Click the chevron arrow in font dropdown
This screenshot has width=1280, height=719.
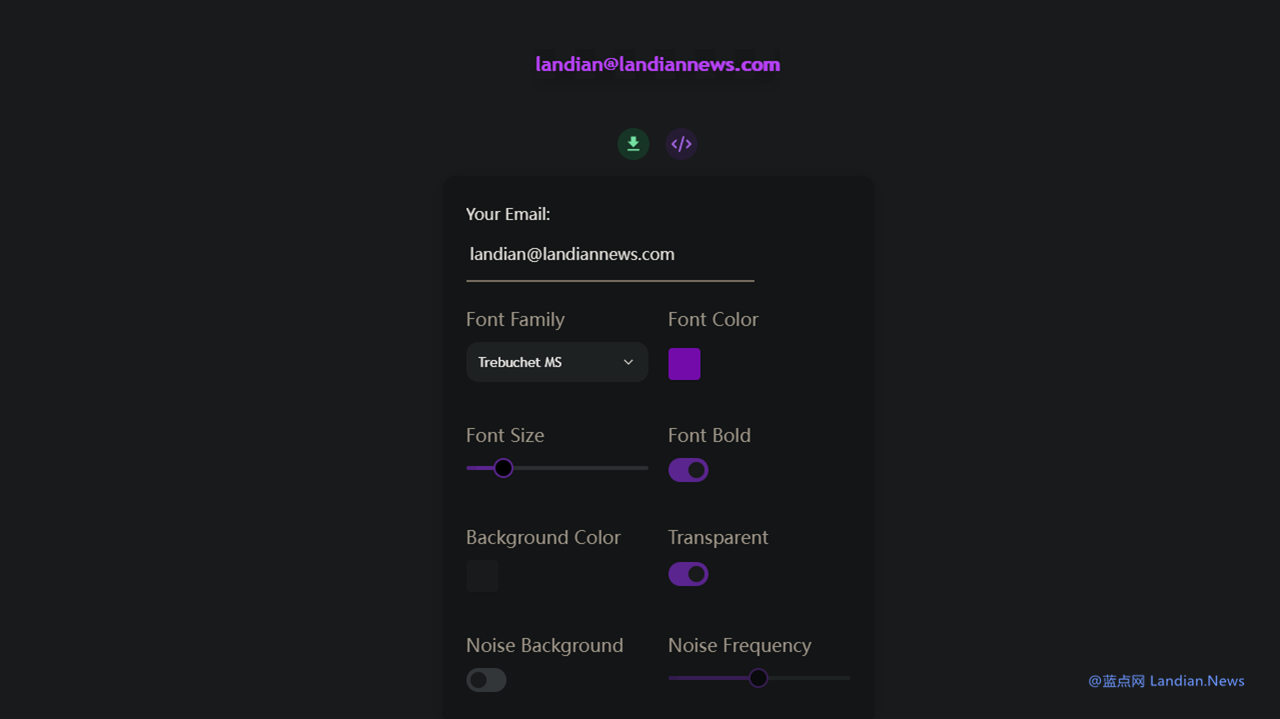[x=628, y=362]
